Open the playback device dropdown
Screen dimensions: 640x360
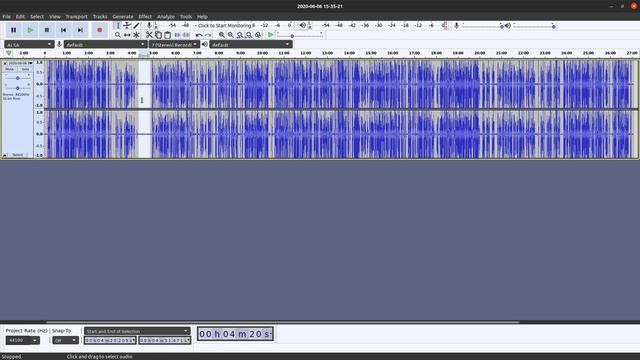(251, 44)
